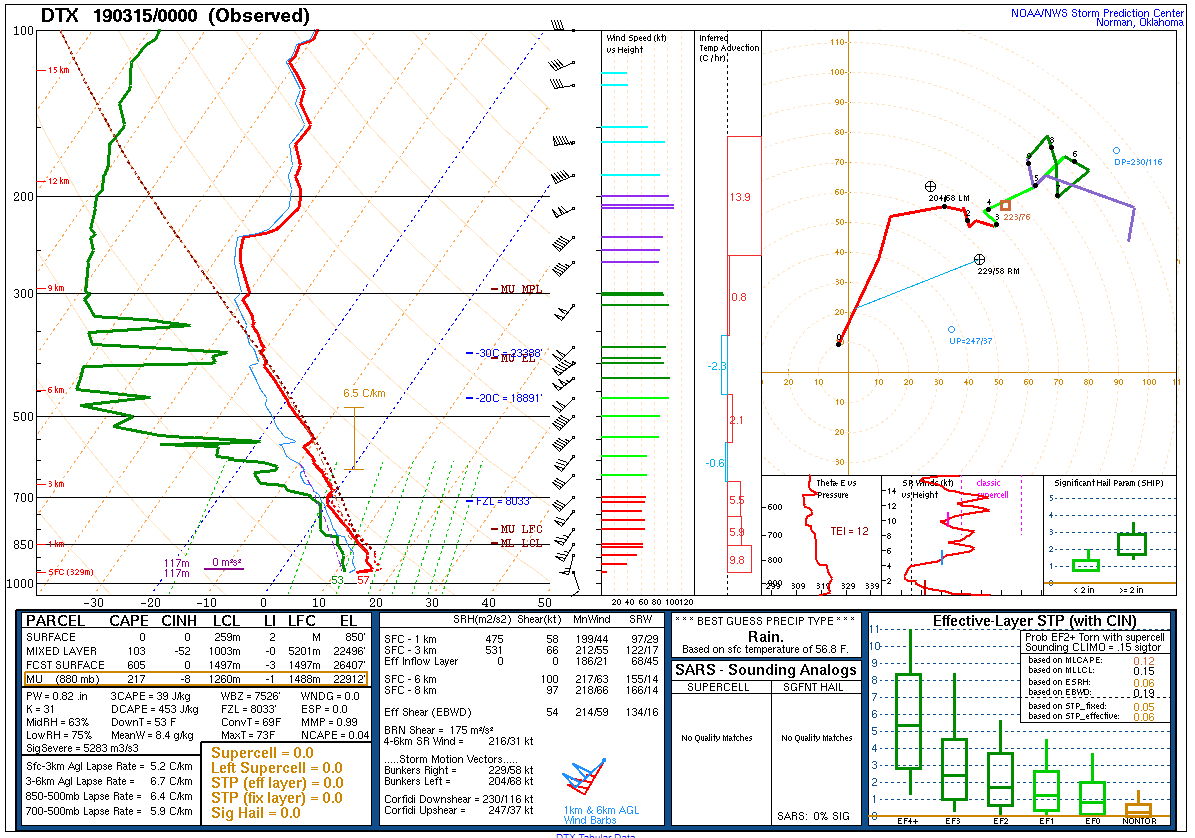Click 700-500mb Lapse Rate row
Screen dimensions: 1195x838
(109, 811)
